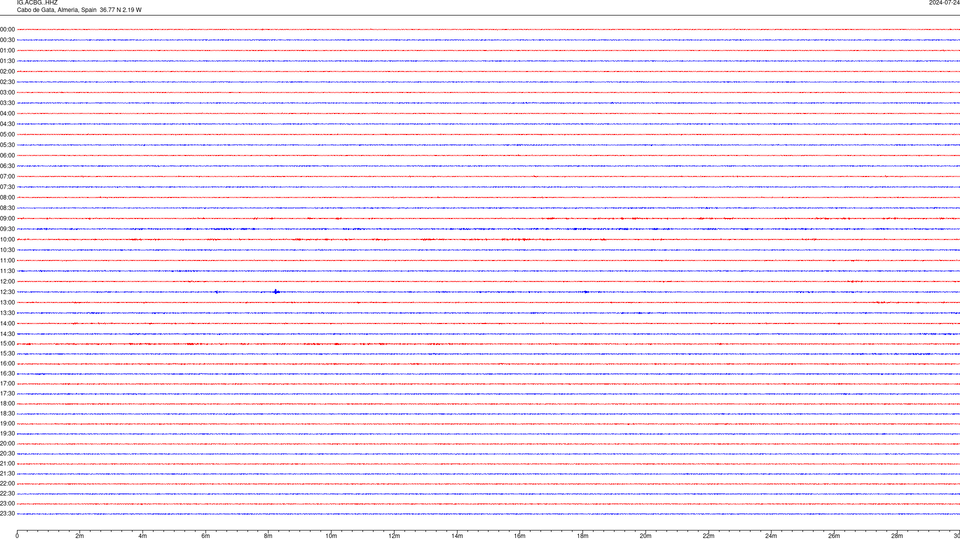Click the 04:30 time label

[7, 124]
